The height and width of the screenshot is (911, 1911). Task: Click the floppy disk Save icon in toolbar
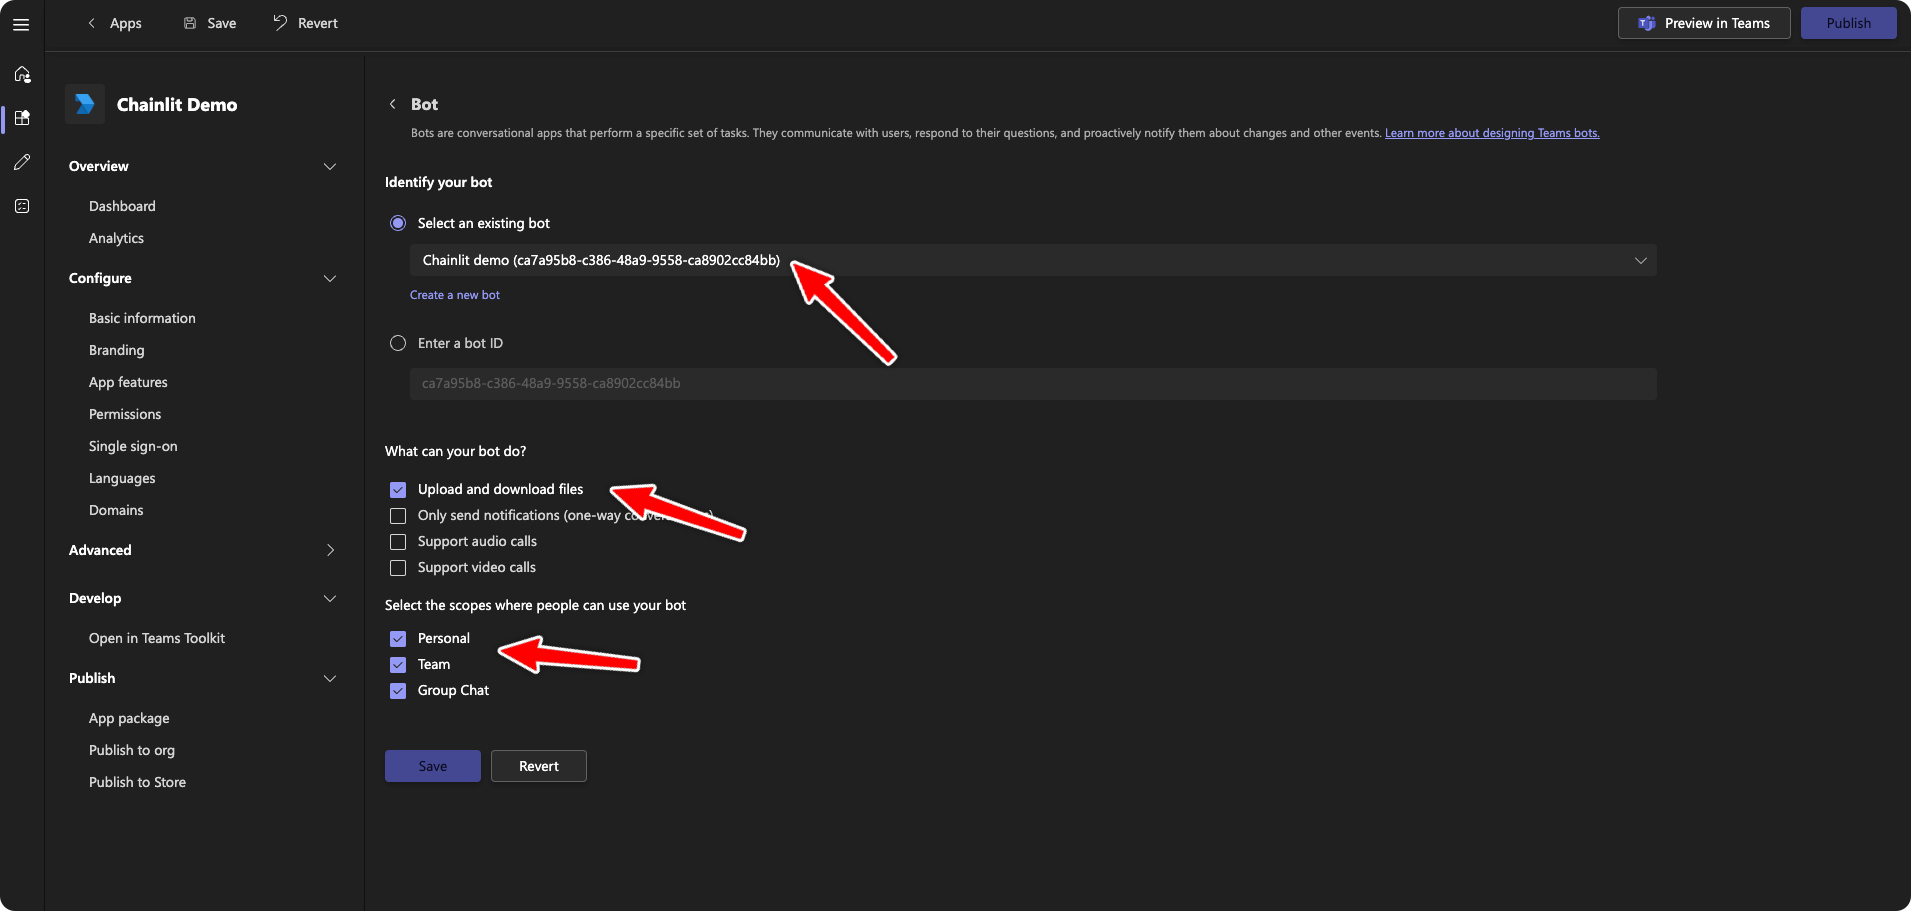[190, 23]
